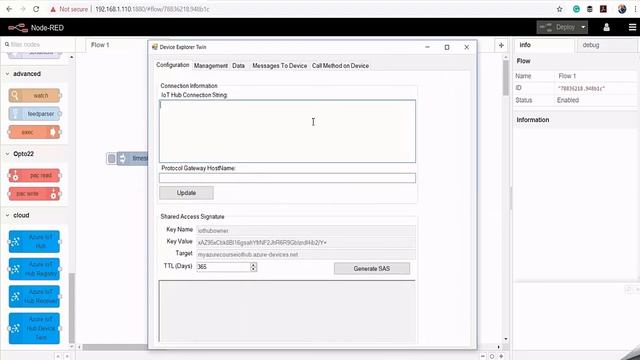This screenshot has height=360, width=640.
Task: Open the Messages To Device tab
Action: (280, 66)
